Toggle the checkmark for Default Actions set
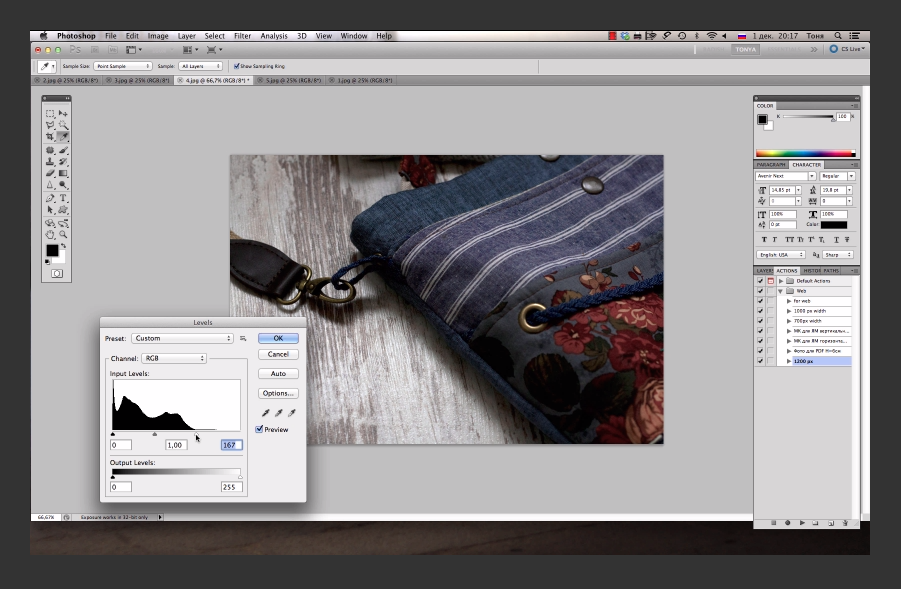This screenshot has height=589, width=901. click(x=760, y=281)
